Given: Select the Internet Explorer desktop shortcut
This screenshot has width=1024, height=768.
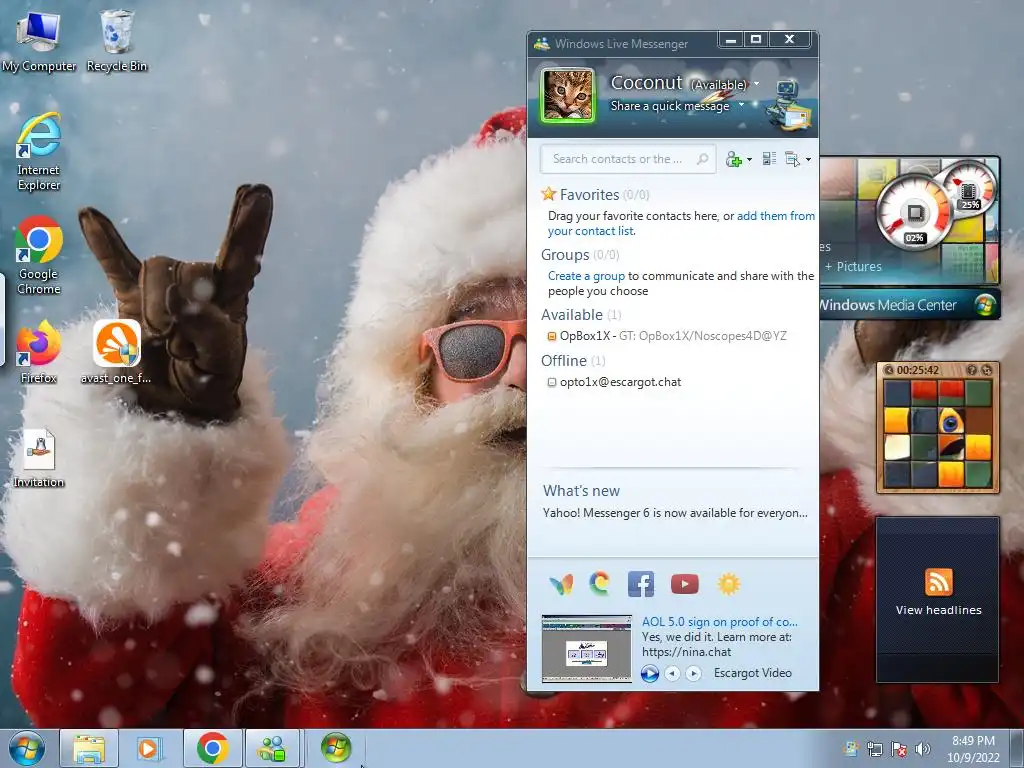Looking at the screenshot, I should tap(39, 152).
